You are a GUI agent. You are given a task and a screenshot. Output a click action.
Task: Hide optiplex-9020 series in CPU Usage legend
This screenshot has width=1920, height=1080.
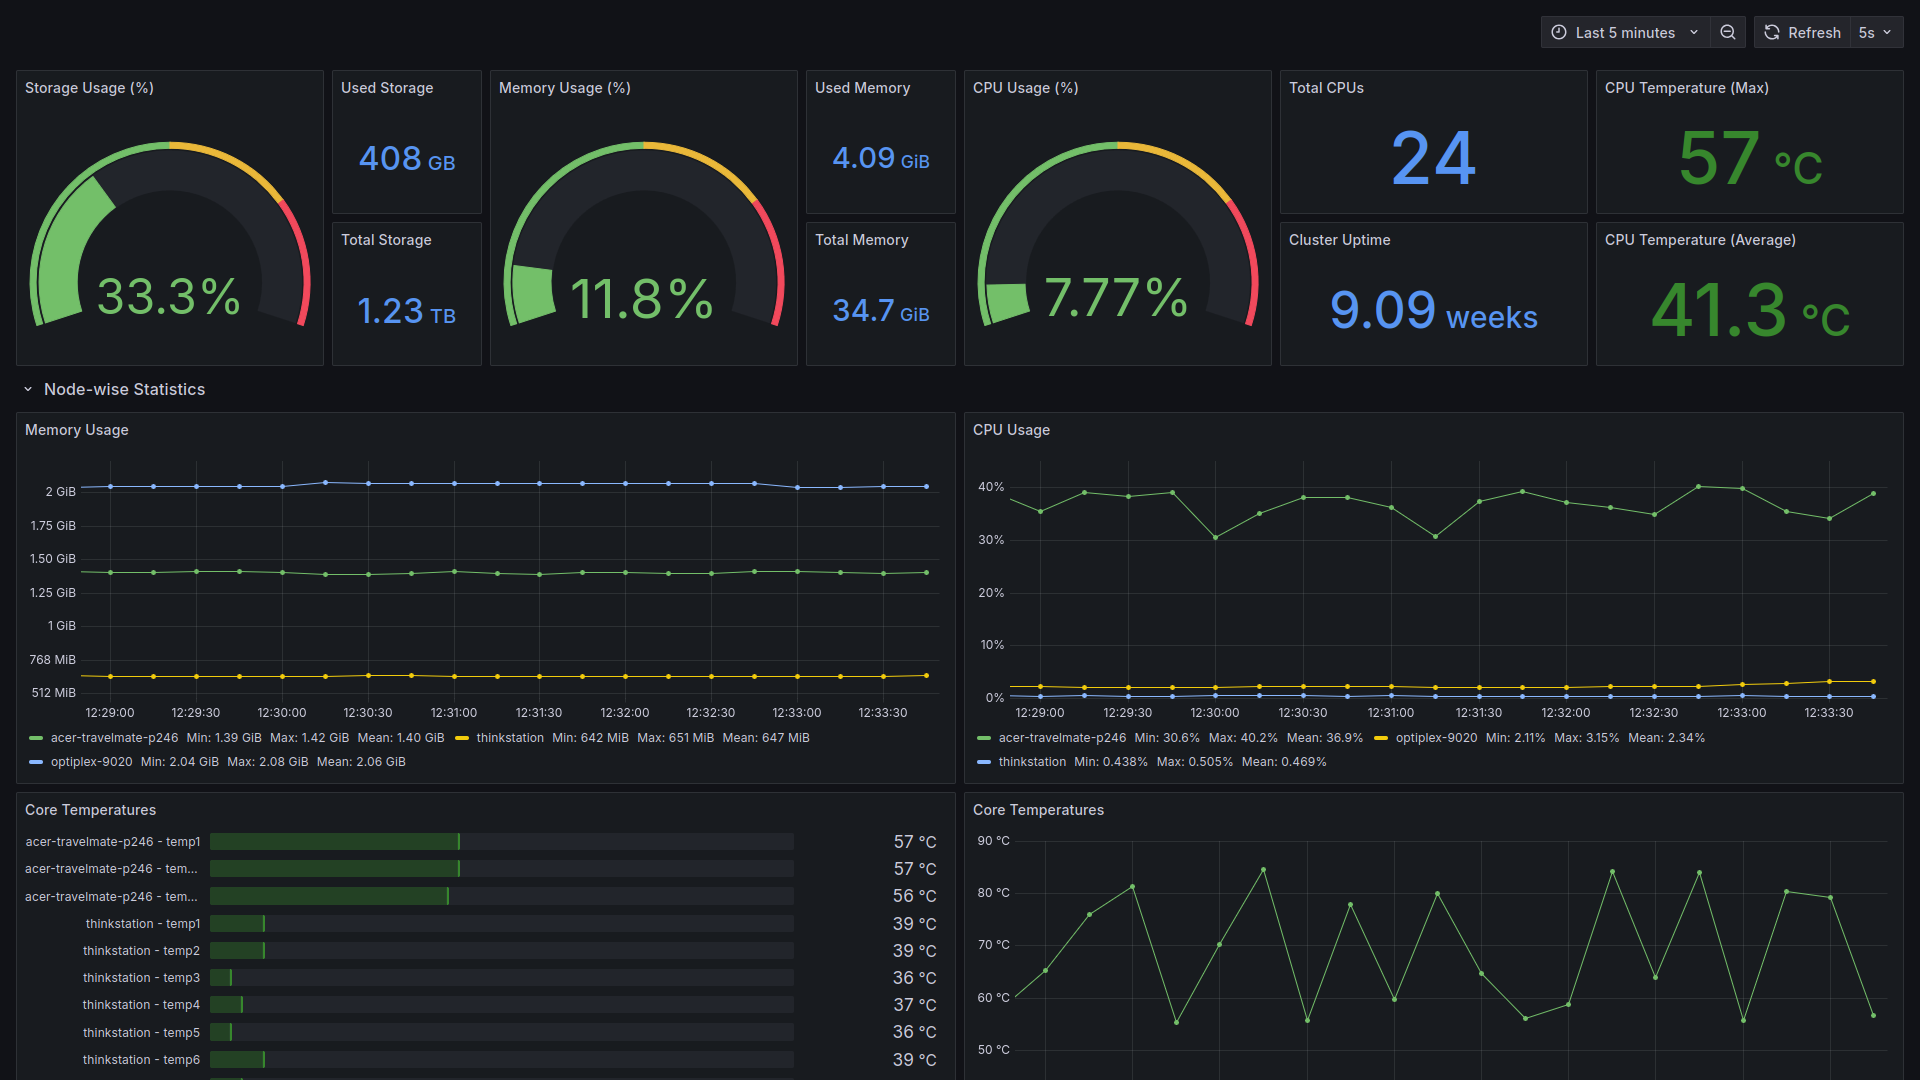click(1437, 737)
